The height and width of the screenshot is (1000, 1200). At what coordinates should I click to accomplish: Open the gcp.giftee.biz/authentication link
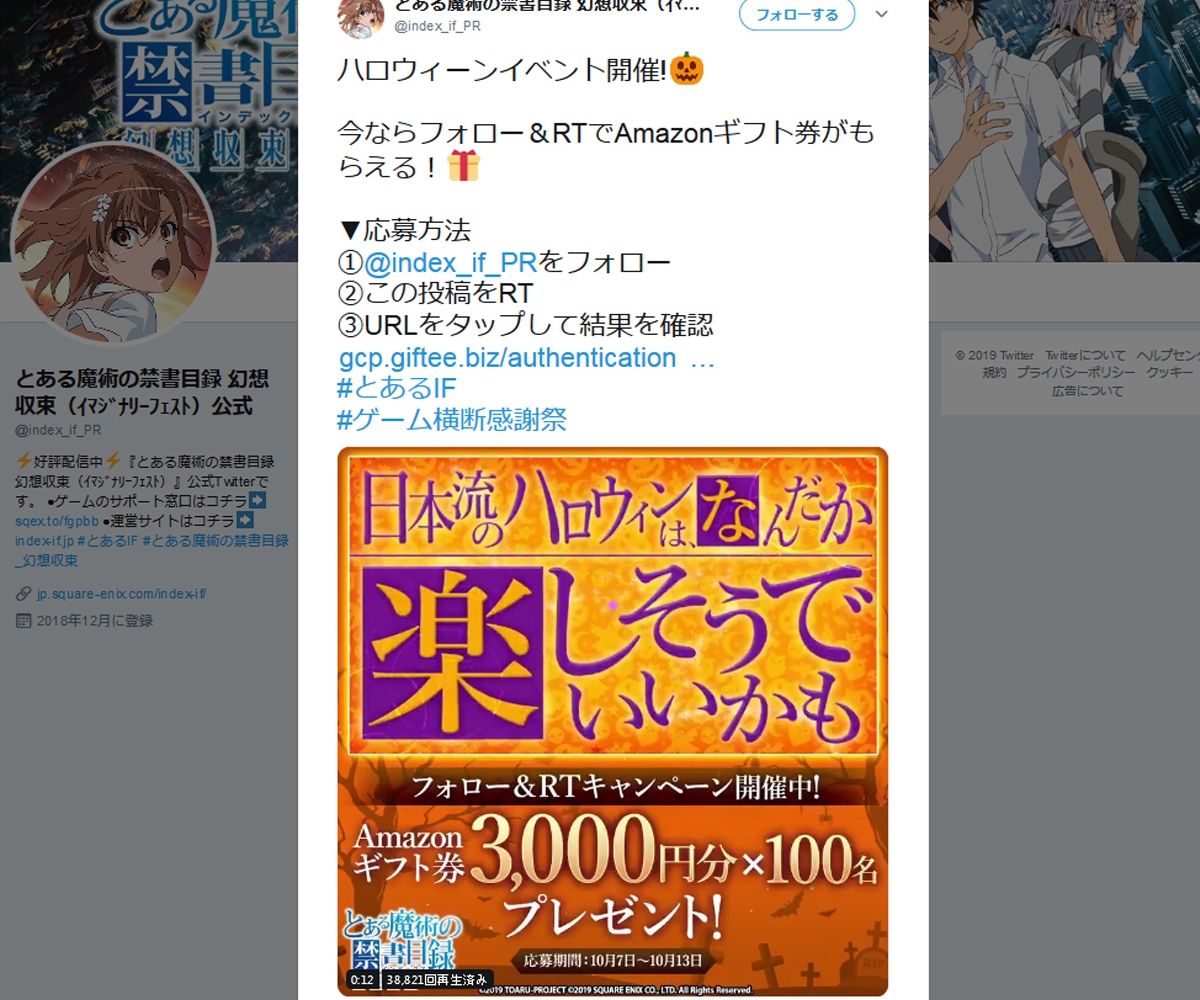coord(526,358)
